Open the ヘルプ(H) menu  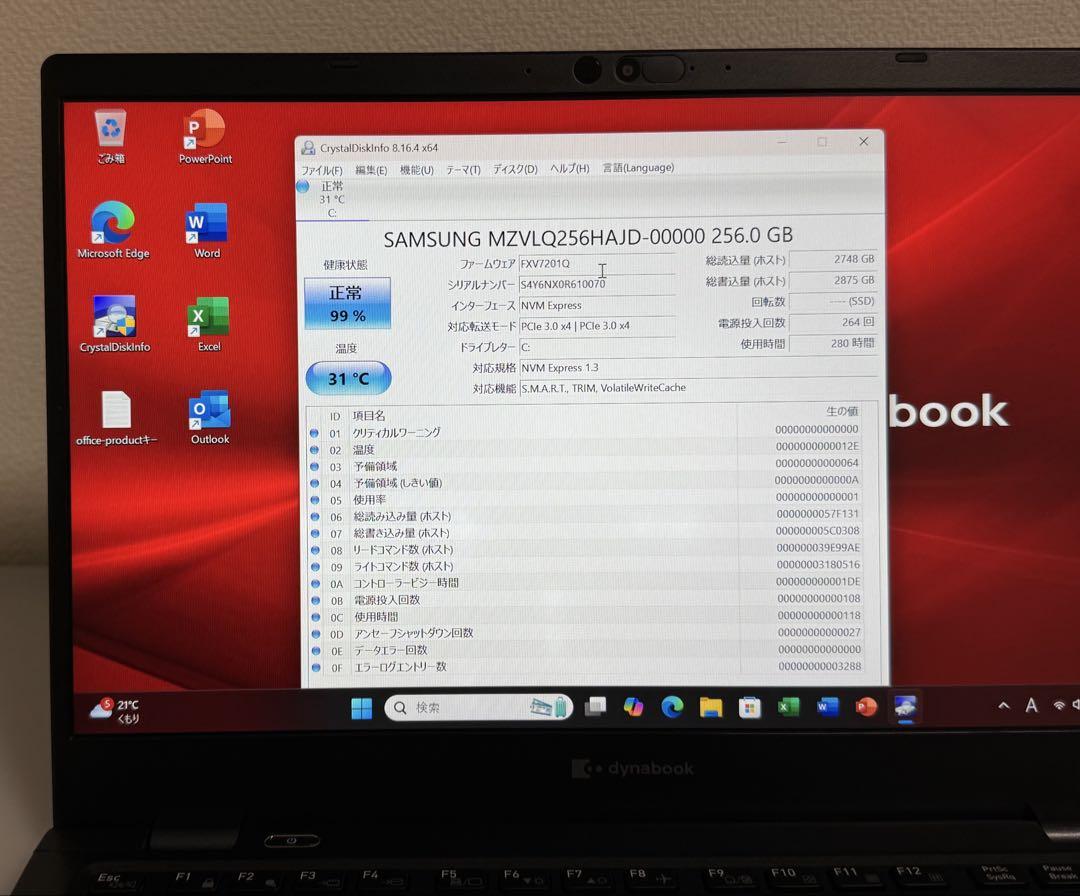[x=570, y=168]
